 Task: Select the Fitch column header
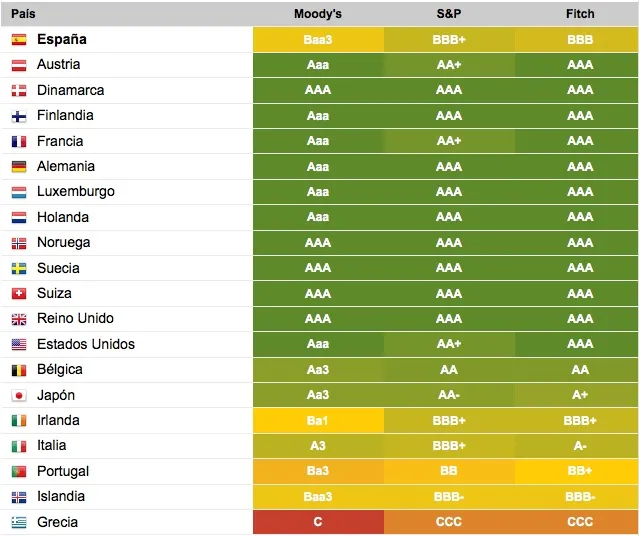(580, 14)
